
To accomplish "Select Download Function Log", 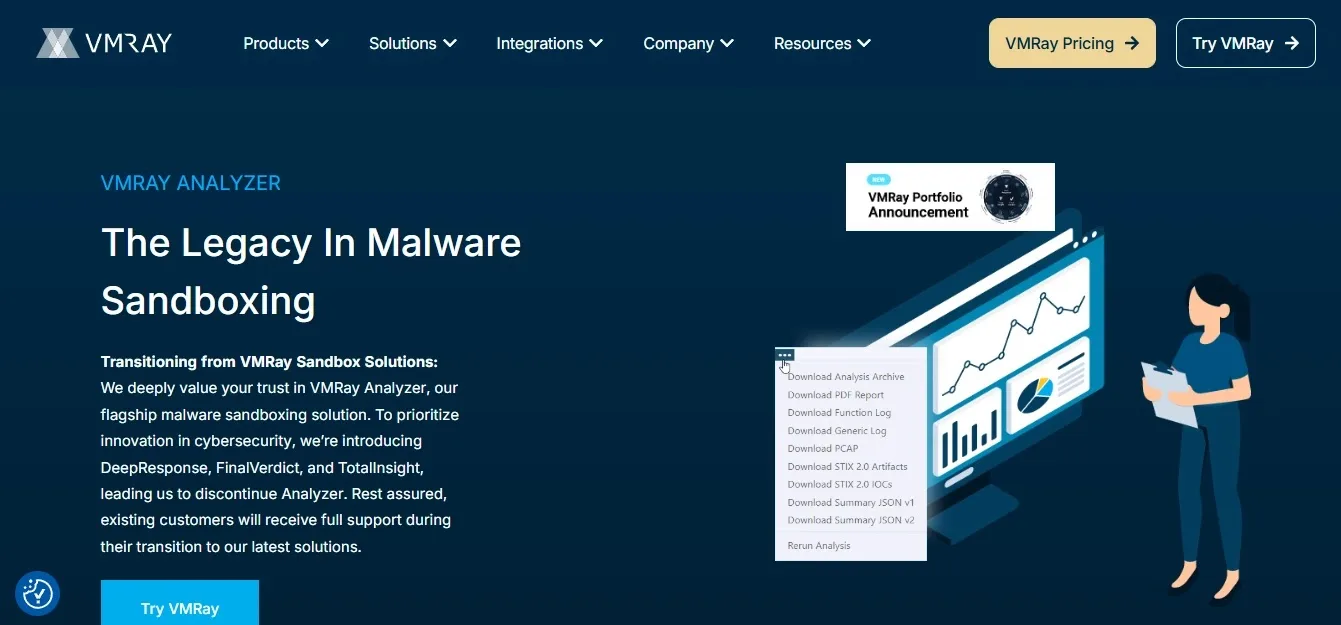I will tap(839, 413).
